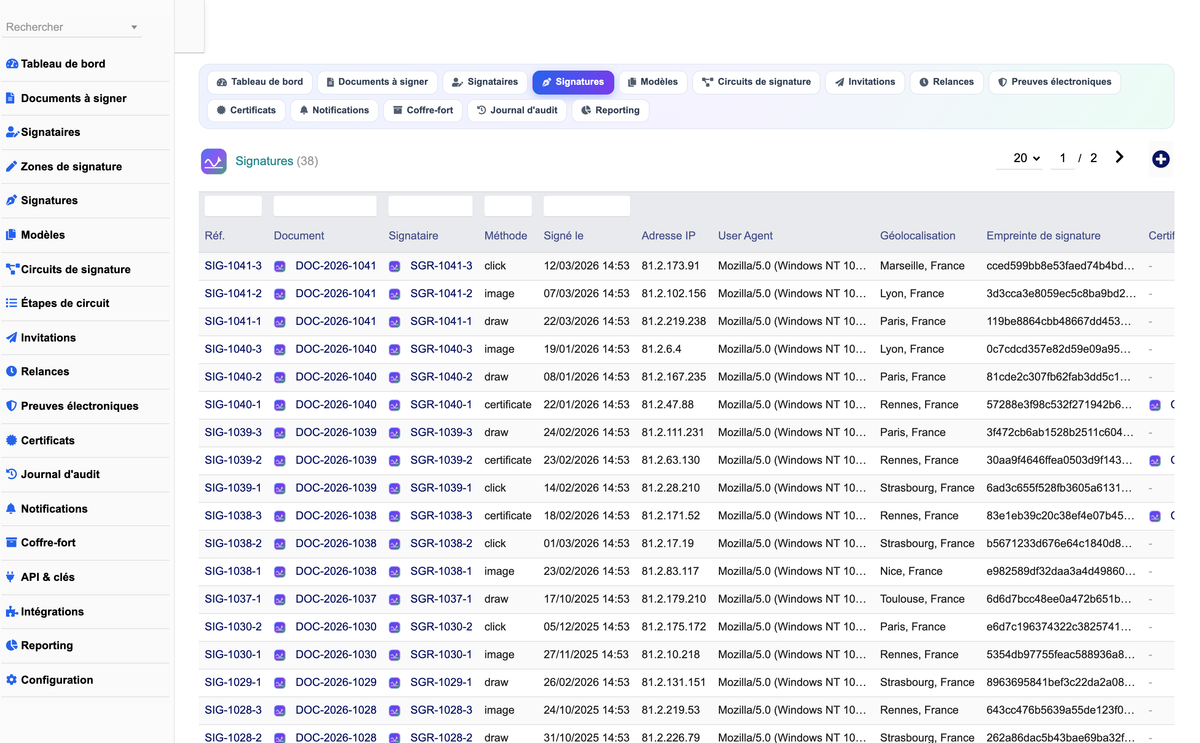
Task: Open the Notifications tab
Action: click(x=334, y=110)
